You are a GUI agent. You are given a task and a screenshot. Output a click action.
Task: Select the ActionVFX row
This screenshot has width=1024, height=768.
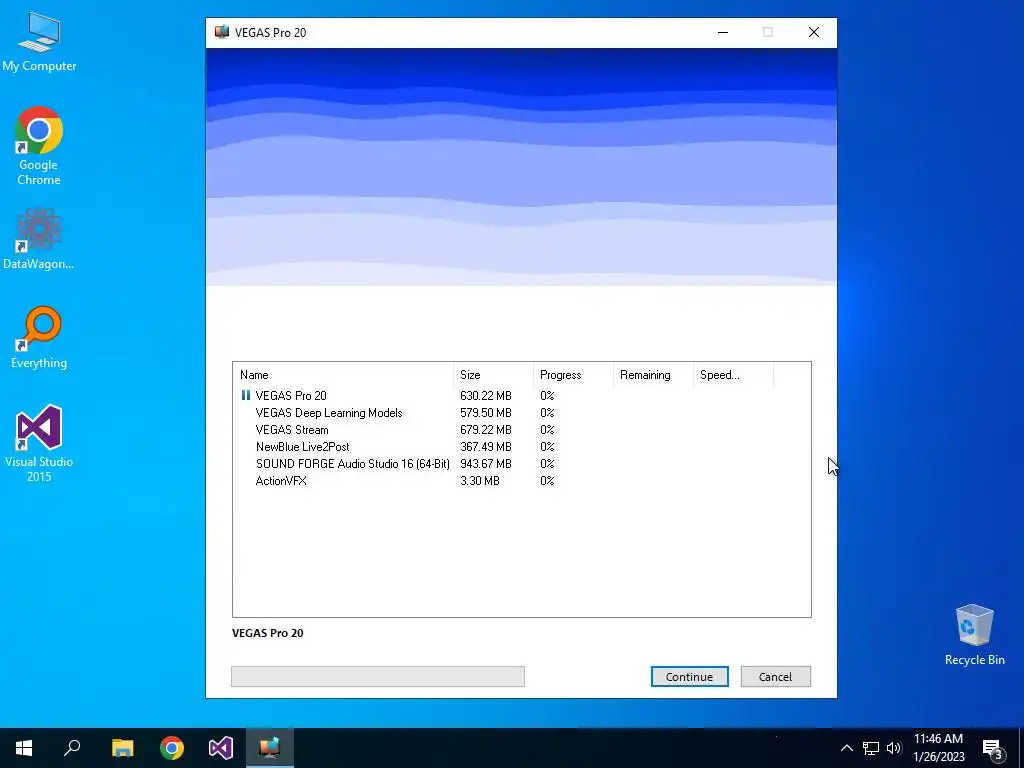coord(521,481)
